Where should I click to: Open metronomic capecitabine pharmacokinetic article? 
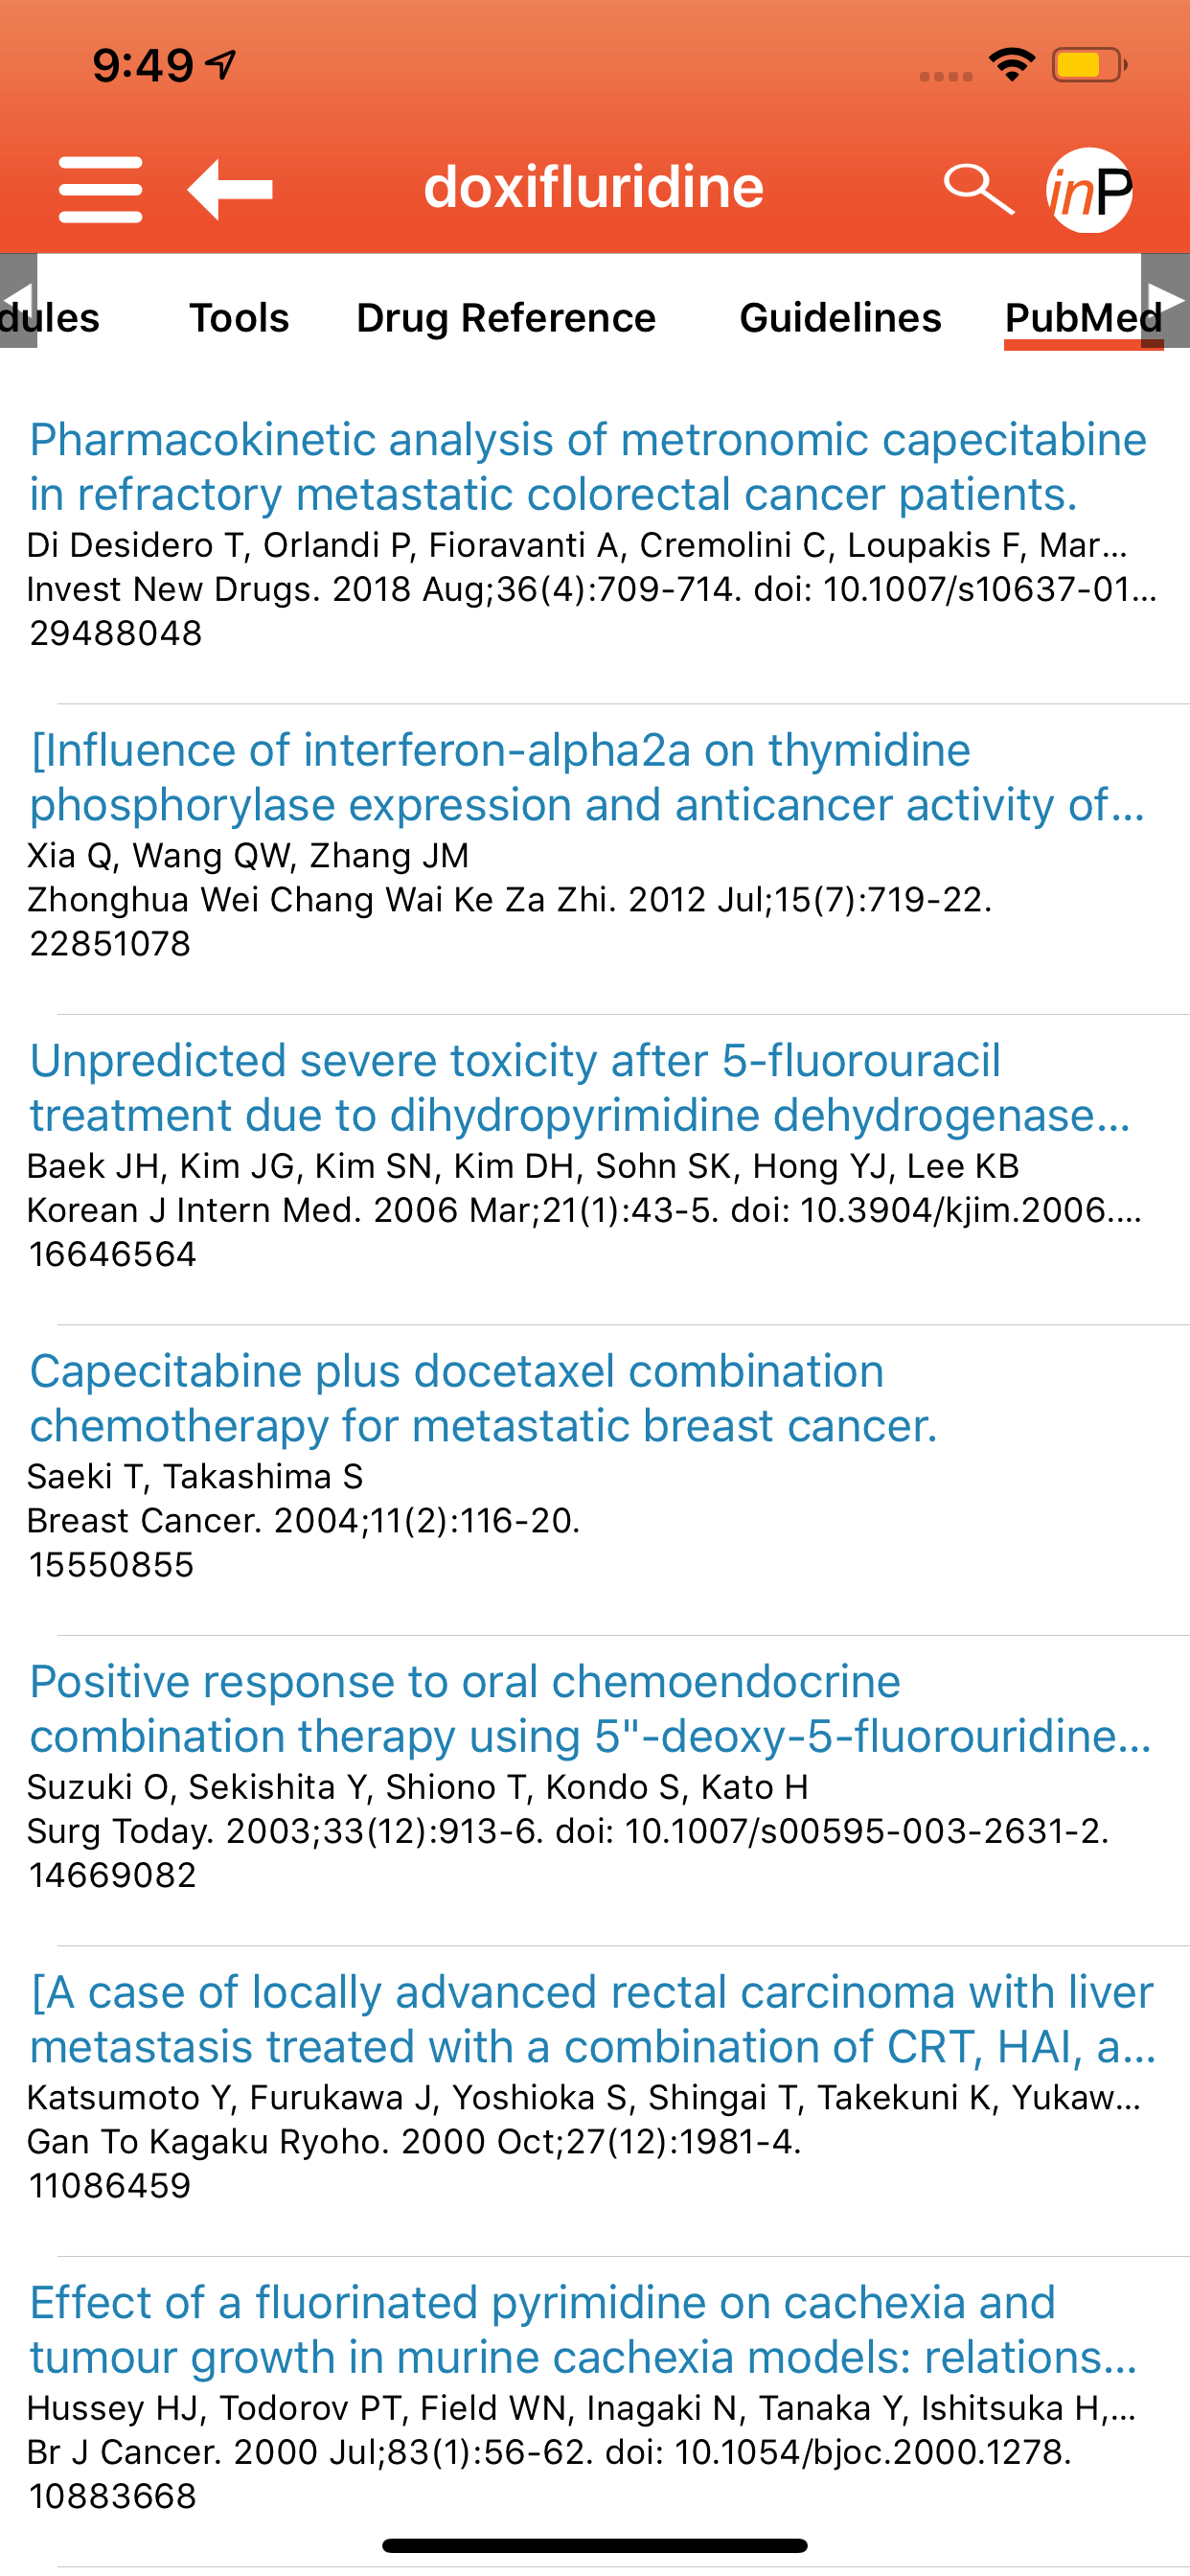[x=588, y=467]
